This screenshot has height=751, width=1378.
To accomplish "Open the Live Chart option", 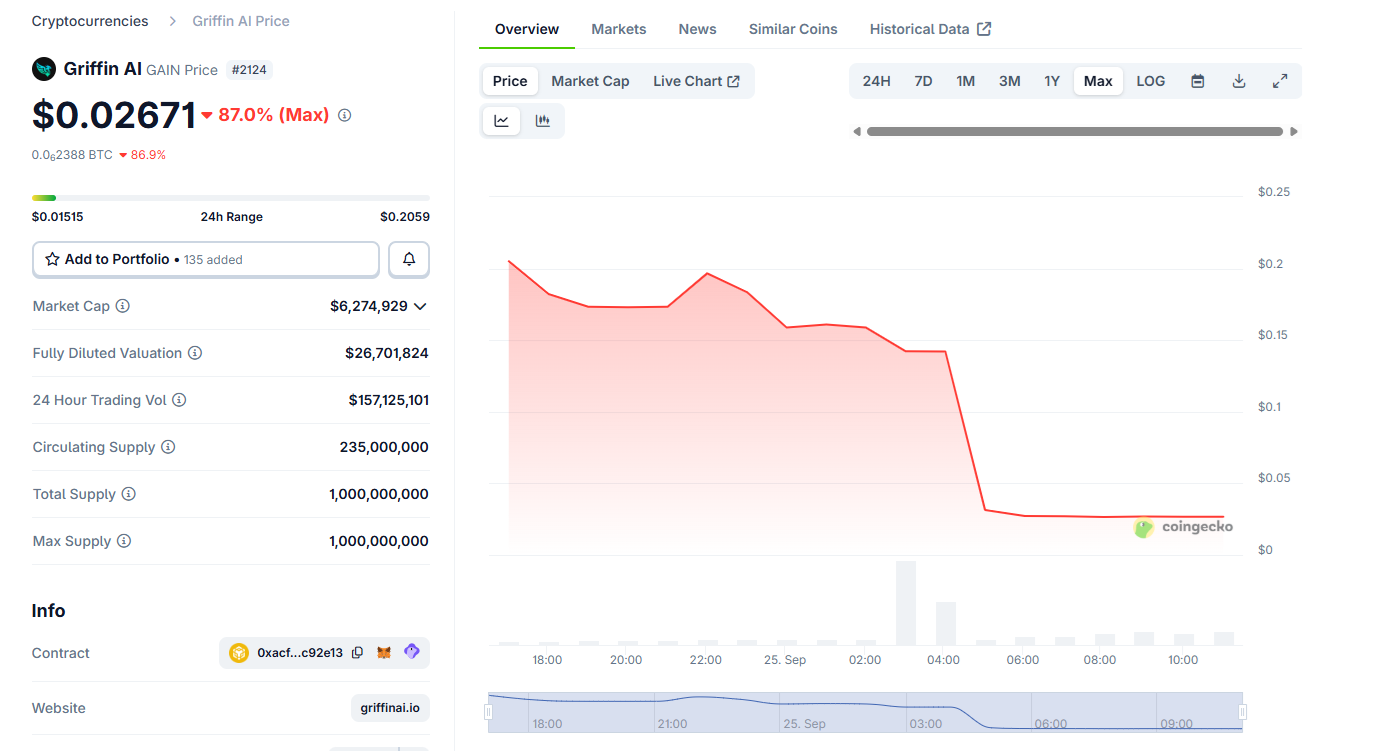I will [x=696, y=81].
